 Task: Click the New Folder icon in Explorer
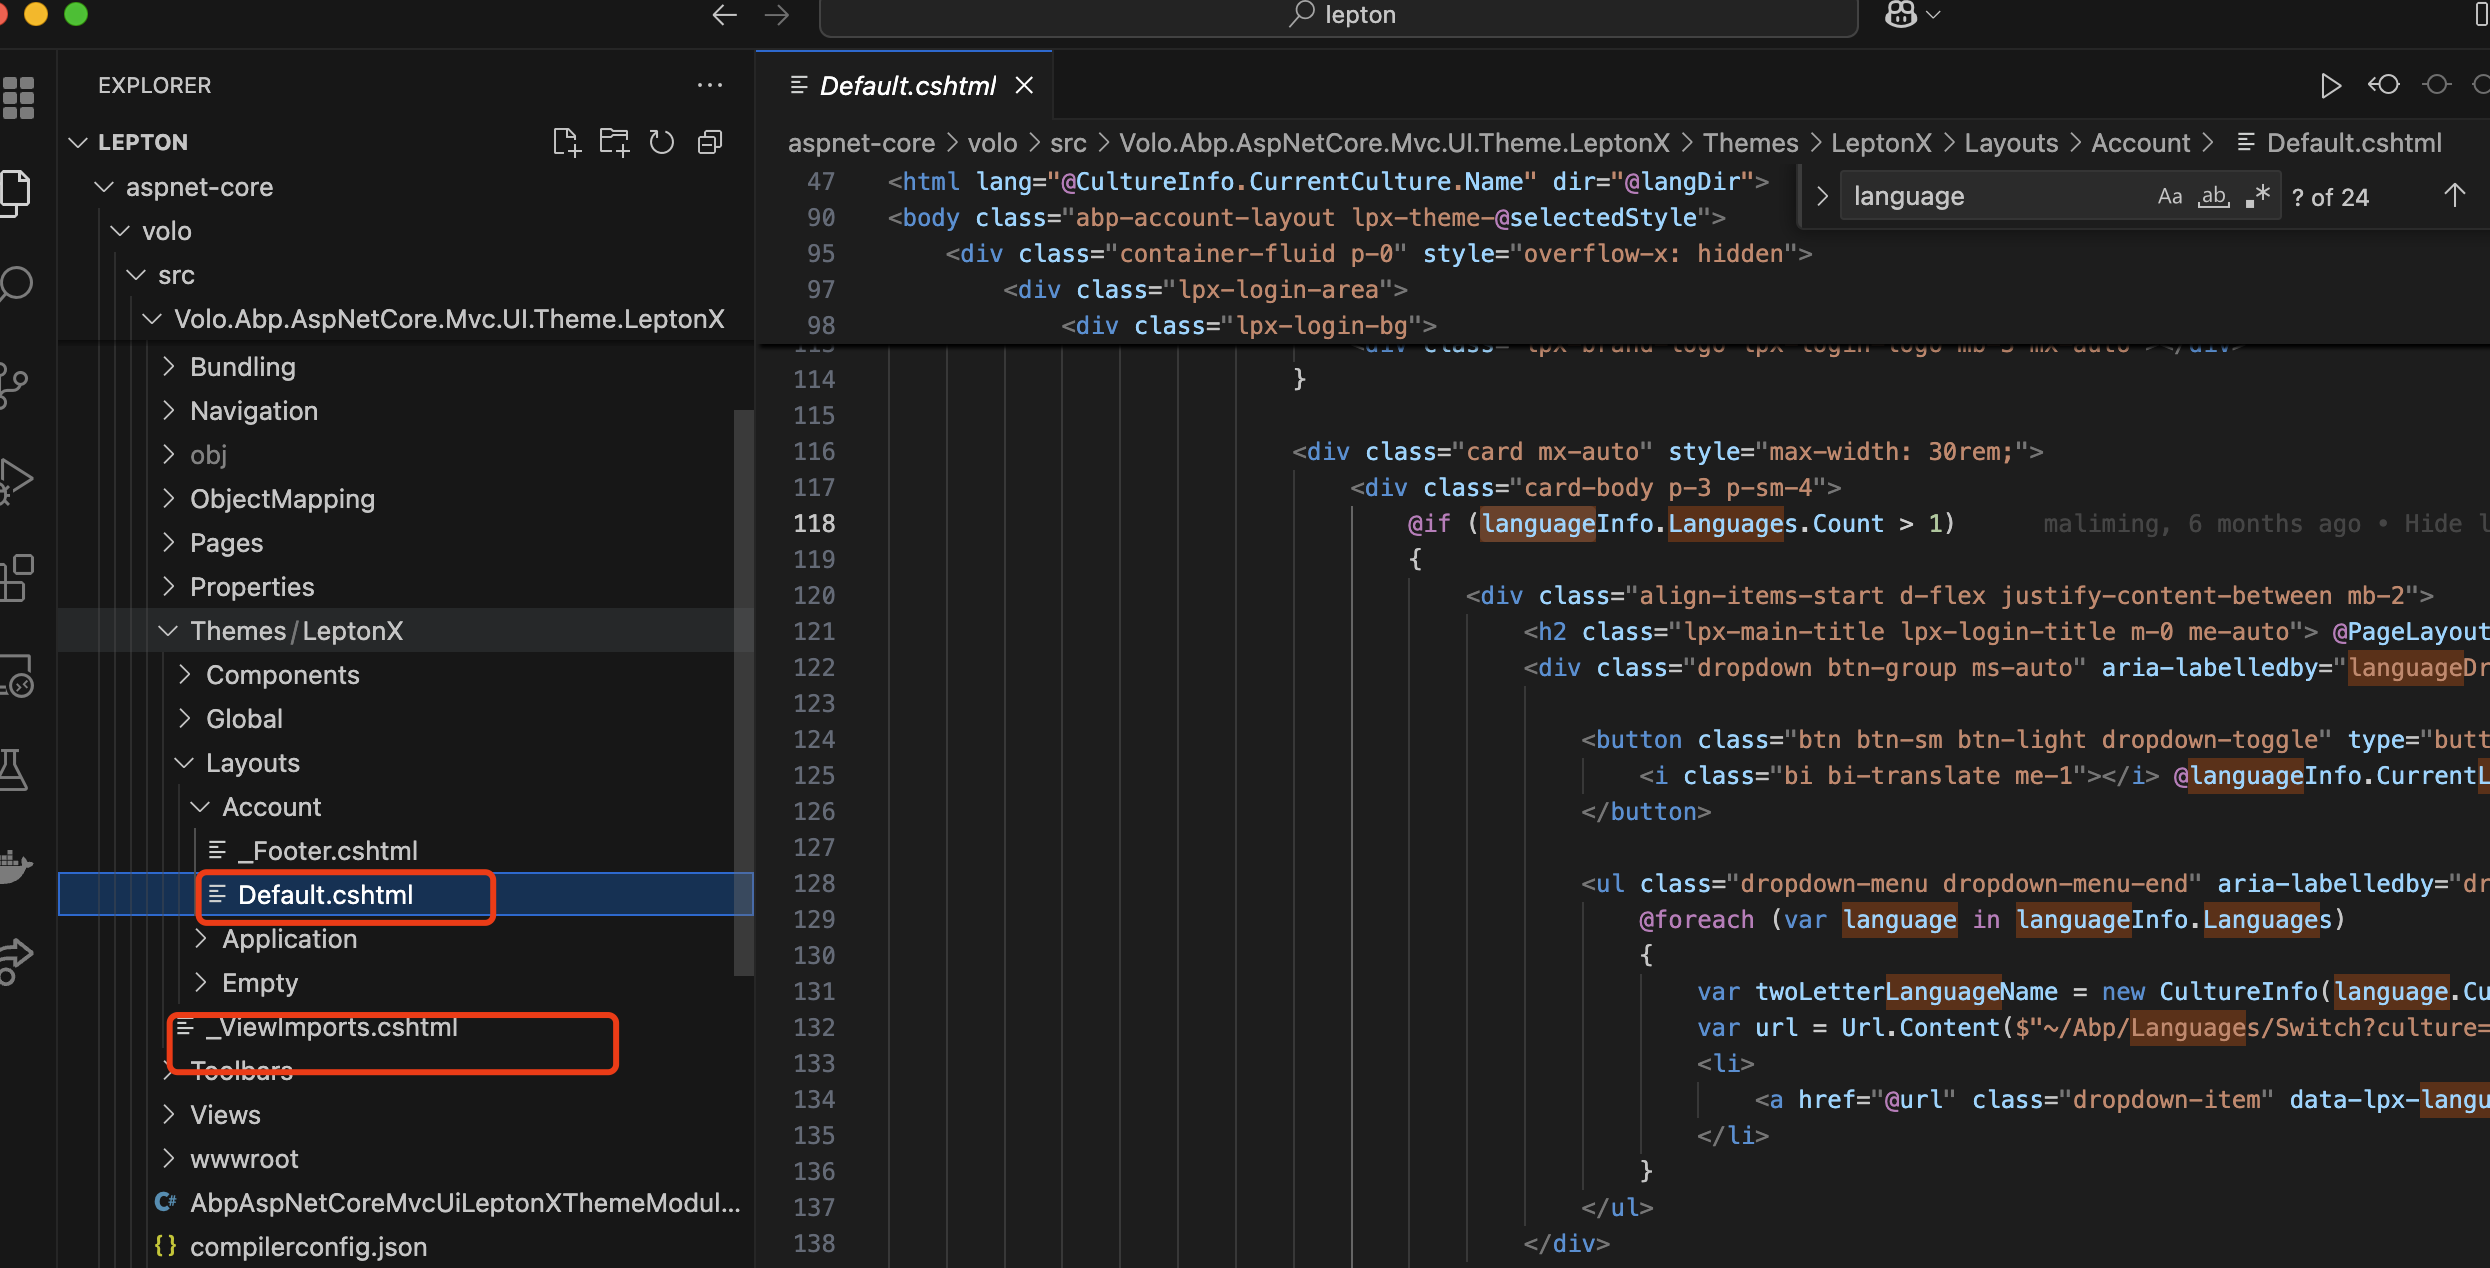[x=614, y=143]
